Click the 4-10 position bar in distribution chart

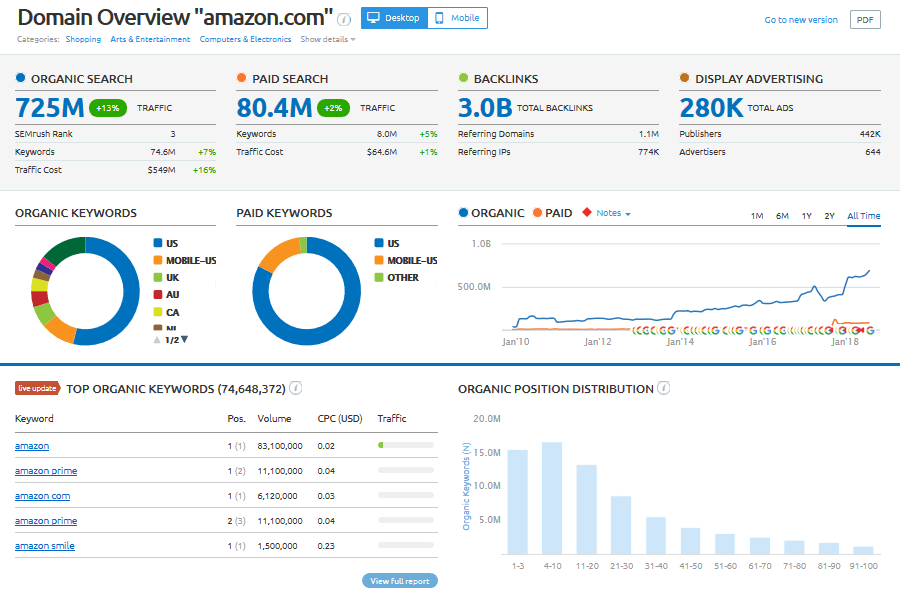pyautogui.click(x=552, y=498)
